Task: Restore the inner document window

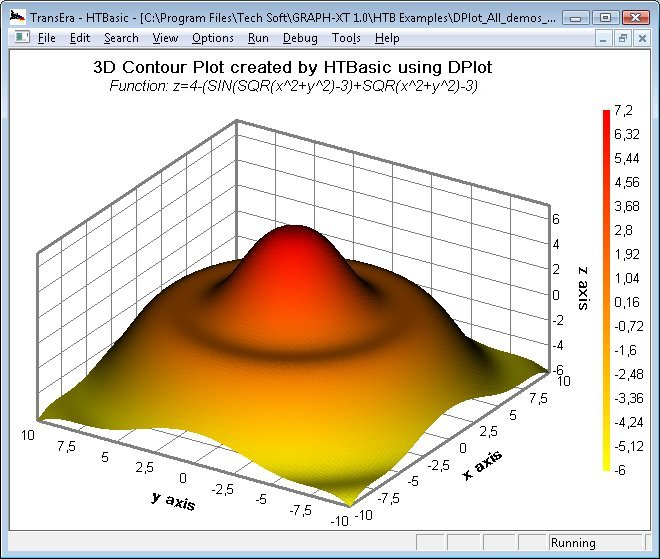Action: [623, 39]
